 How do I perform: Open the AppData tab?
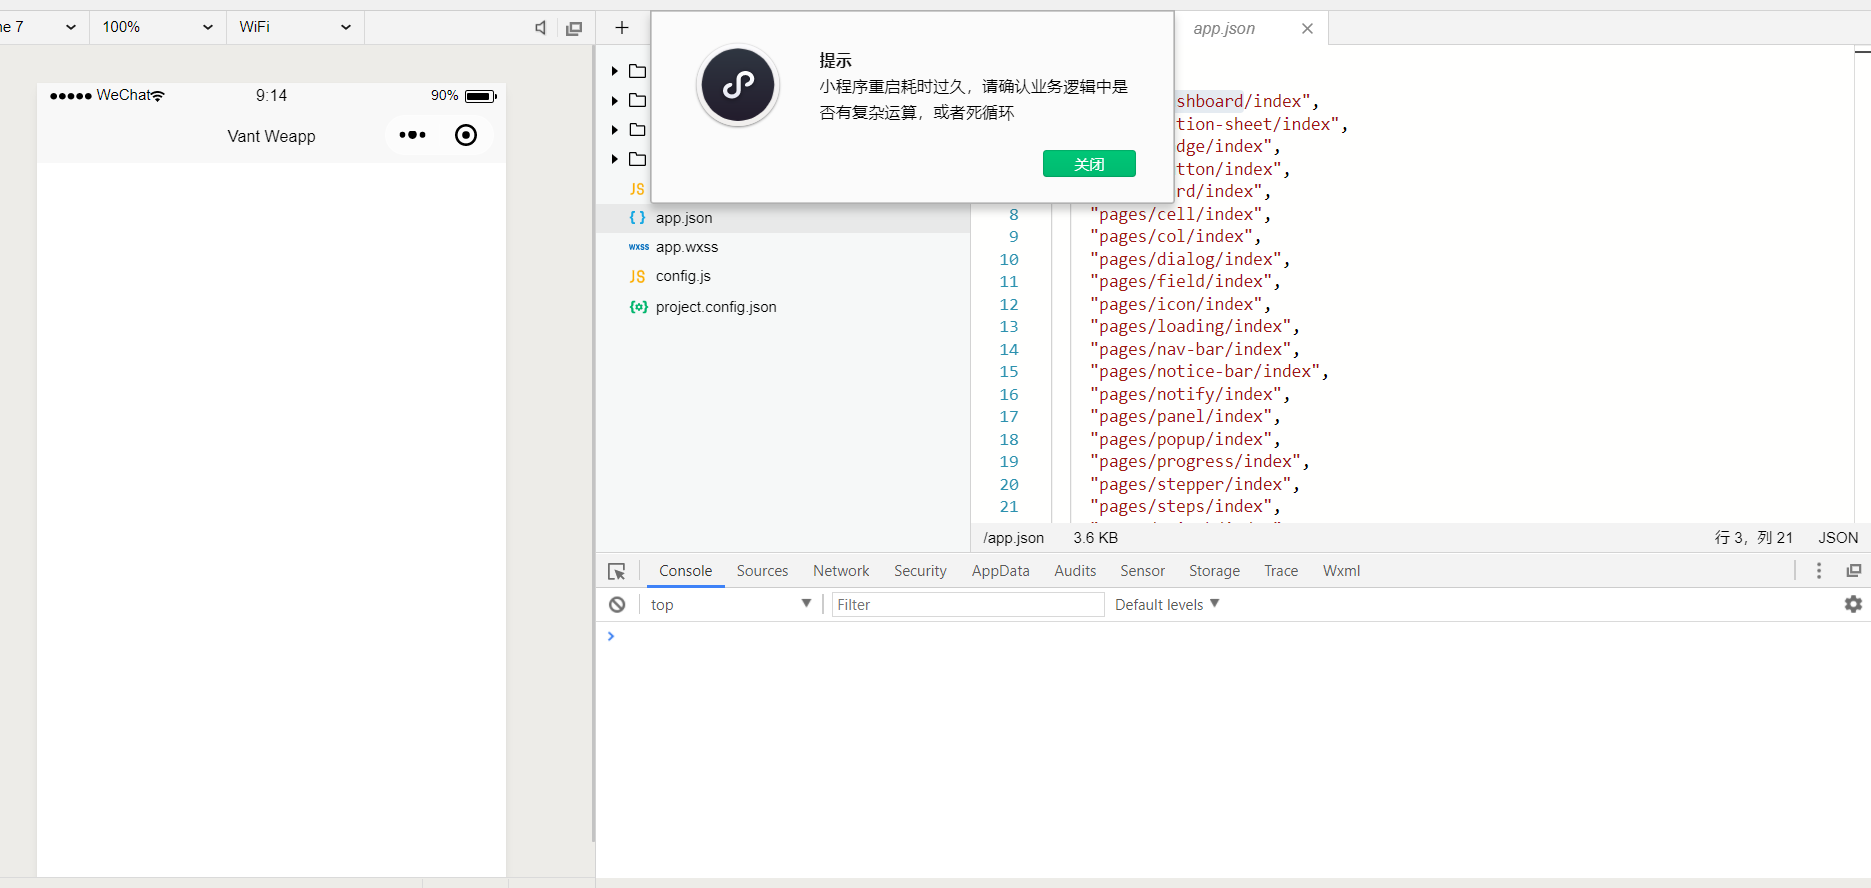[1000, 571]
